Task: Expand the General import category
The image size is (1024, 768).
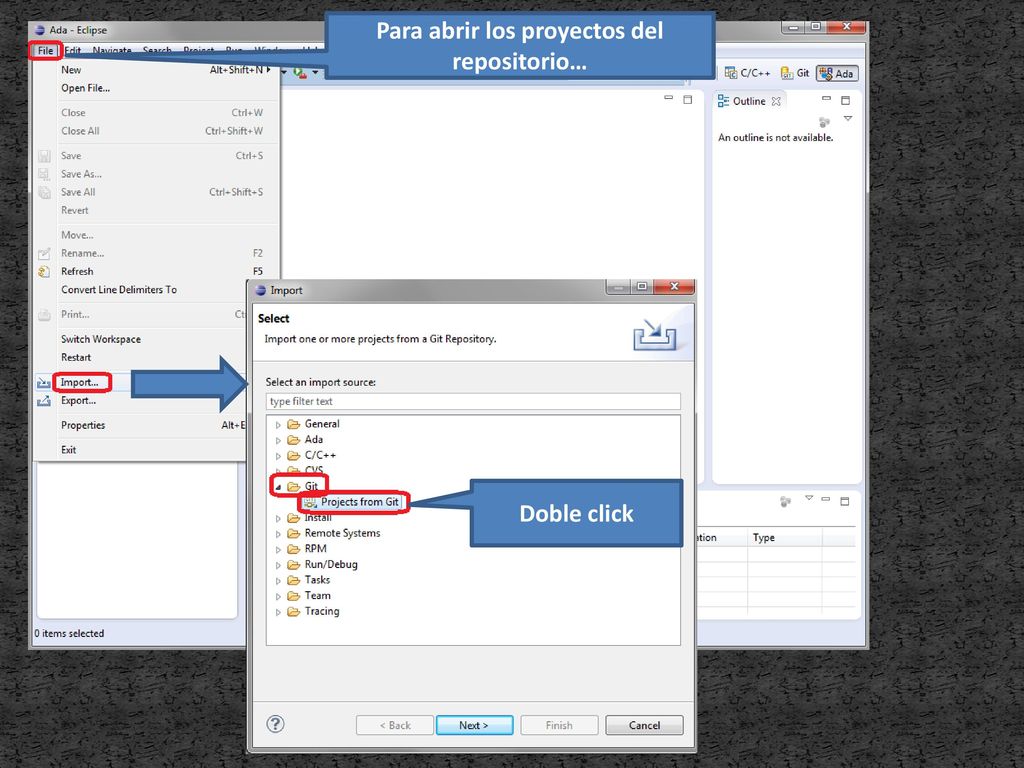Action: click(x=278, y=425)
